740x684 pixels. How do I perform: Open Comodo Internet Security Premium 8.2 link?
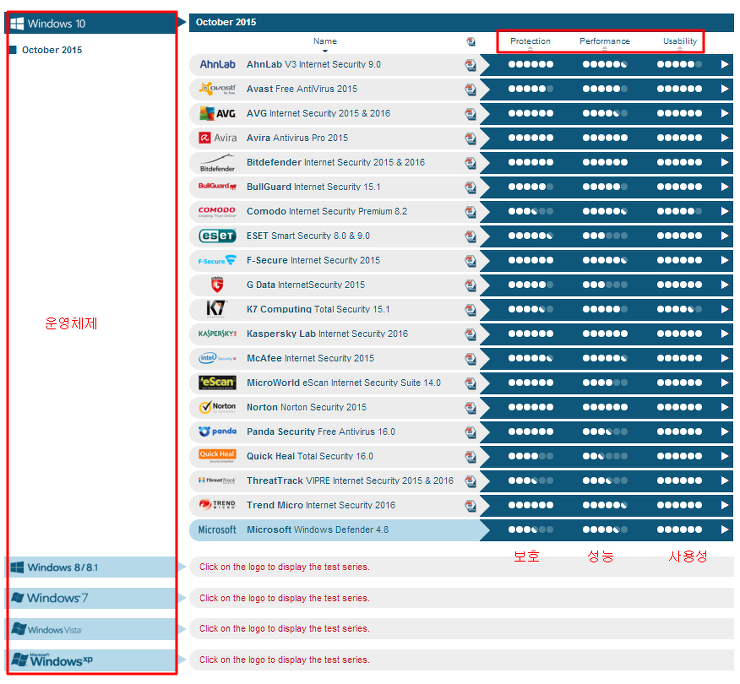click(x=327, y=211)
